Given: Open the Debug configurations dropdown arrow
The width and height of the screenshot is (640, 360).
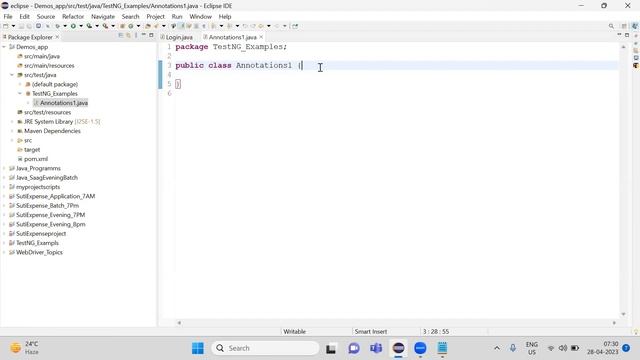Looking at the screenshot, I should [65, 26].
